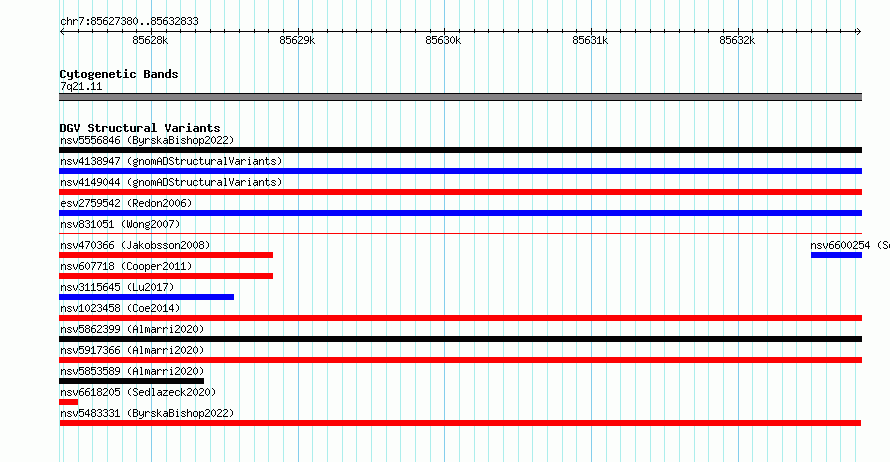Select the black nsv5862399 variant bar

(460, 339)
